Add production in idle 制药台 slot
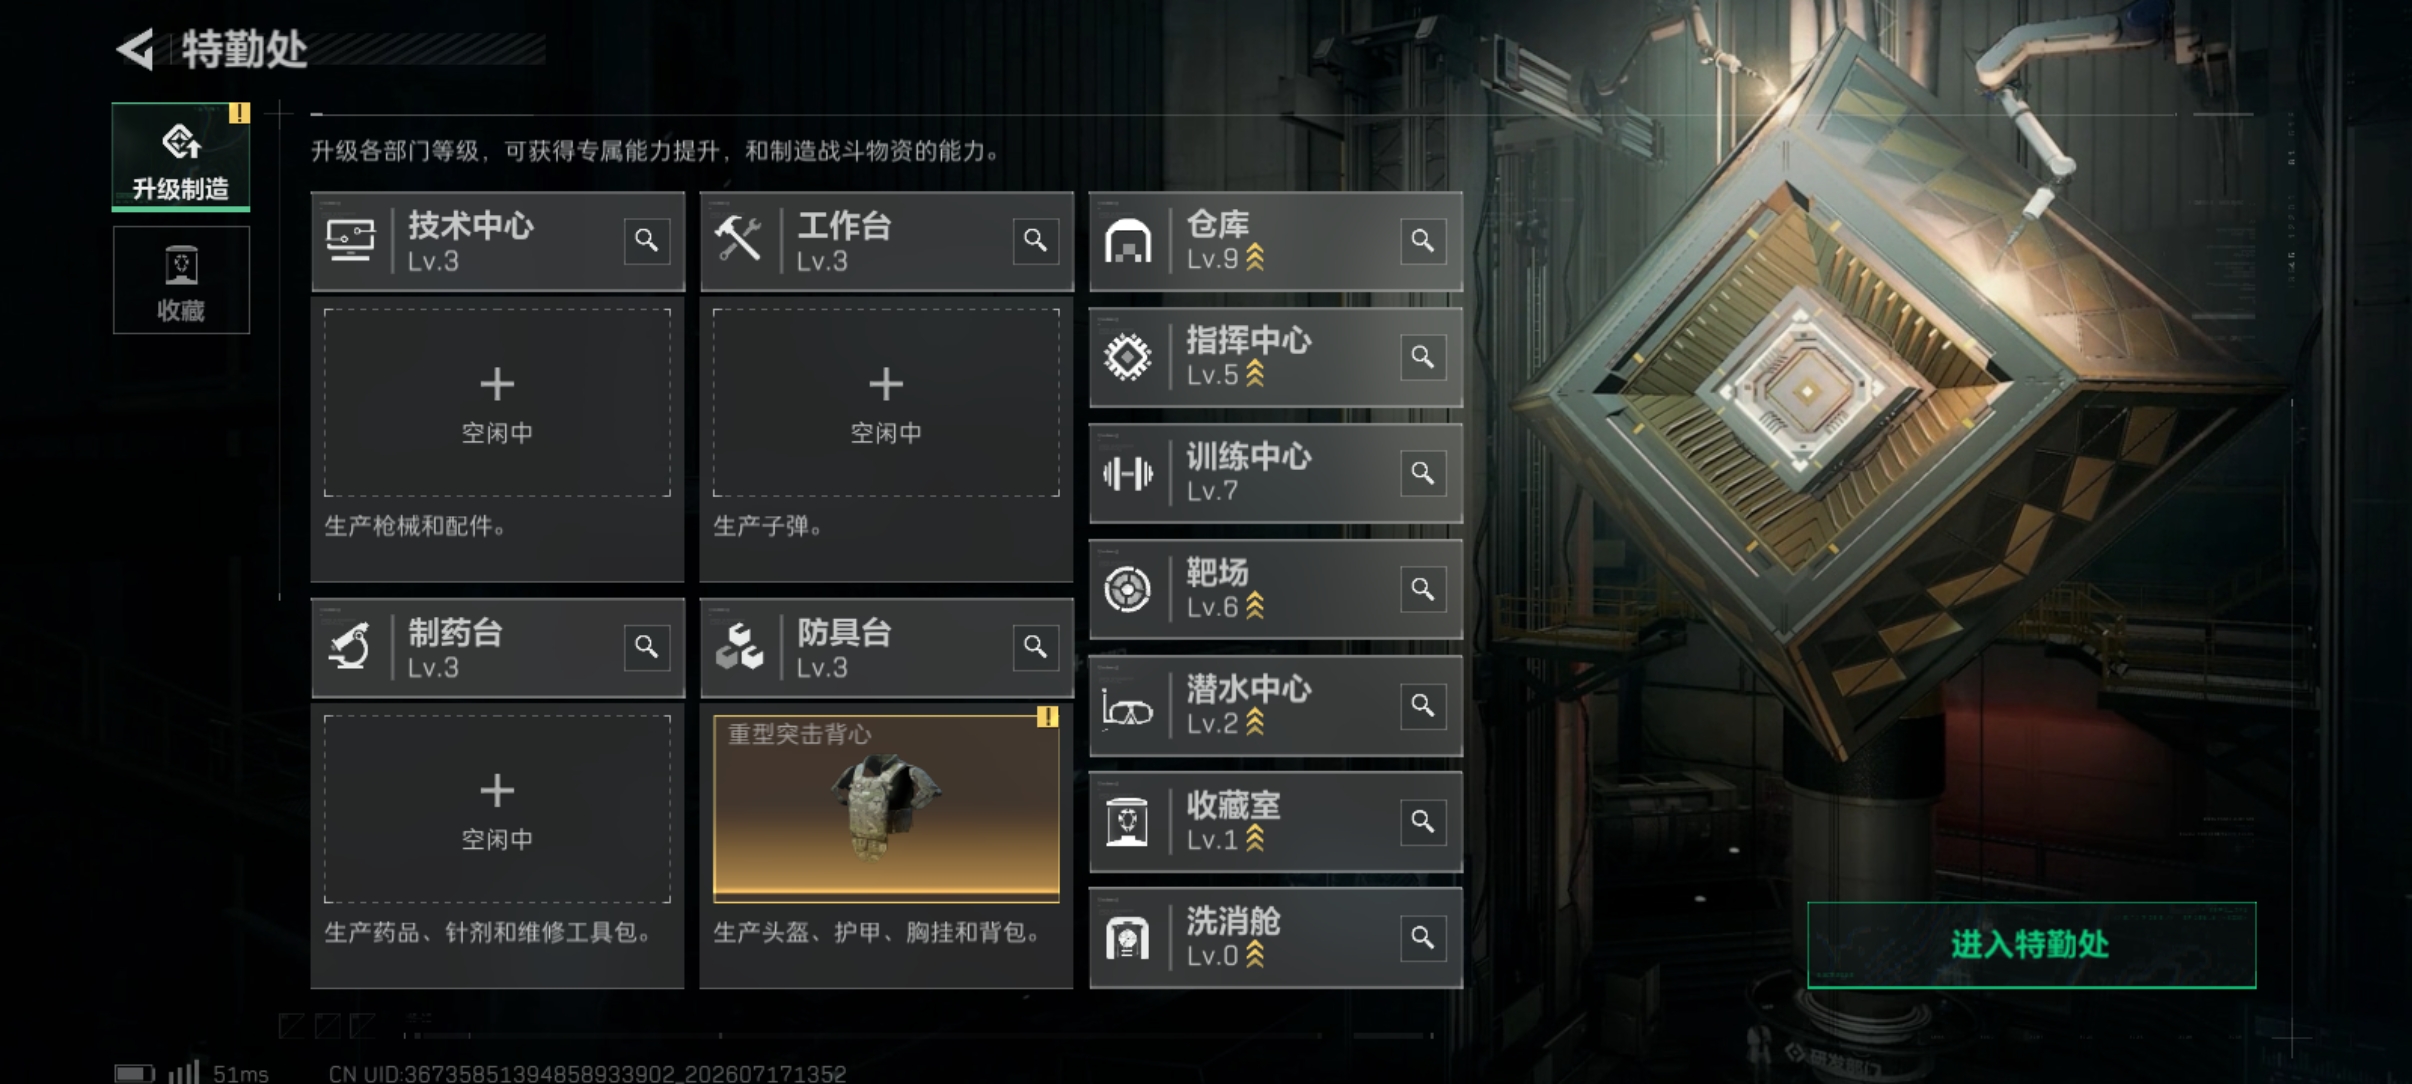2412x1084 pixels. [x=497, y=809]
